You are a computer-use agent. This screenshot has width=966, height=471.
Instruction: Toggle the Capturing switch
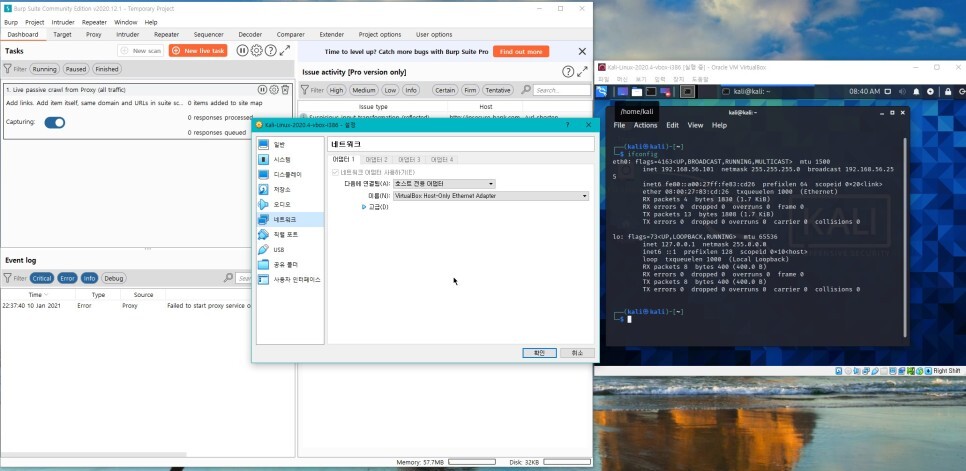coord(55,123)
